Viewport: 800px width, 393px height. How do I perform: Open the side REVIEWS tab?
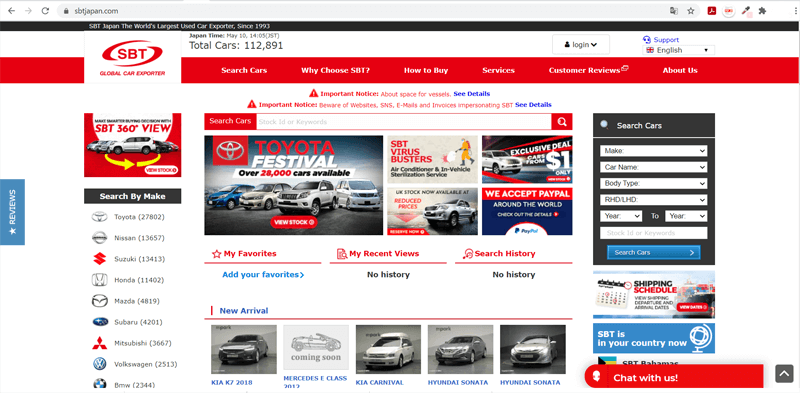12,212
